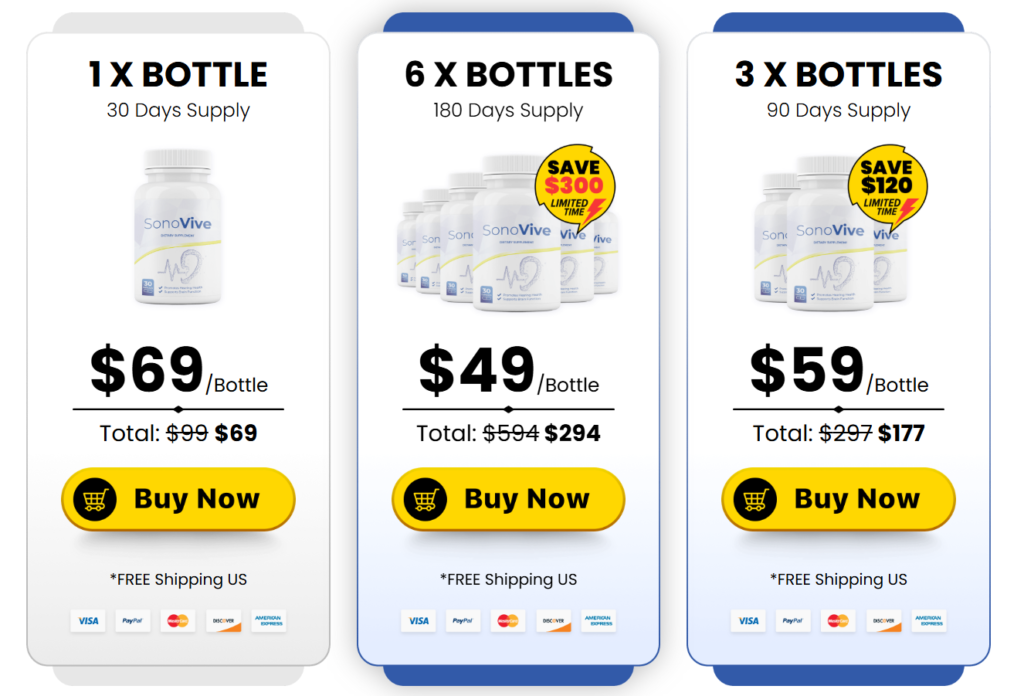Click the Mastercard icon under 1 bottle
The height and width of the screenshot is (696, 1024).
178,621
